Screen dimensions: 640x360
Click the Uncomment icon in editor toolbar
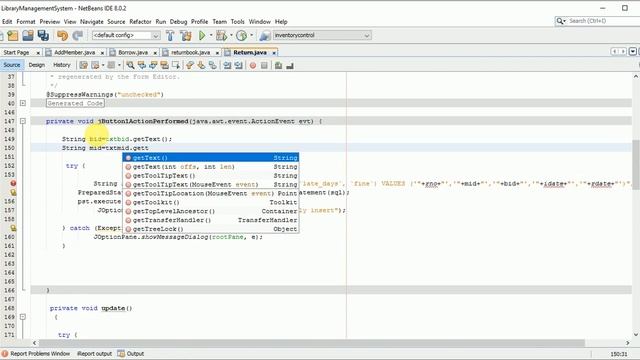click(x=290, y=65)
